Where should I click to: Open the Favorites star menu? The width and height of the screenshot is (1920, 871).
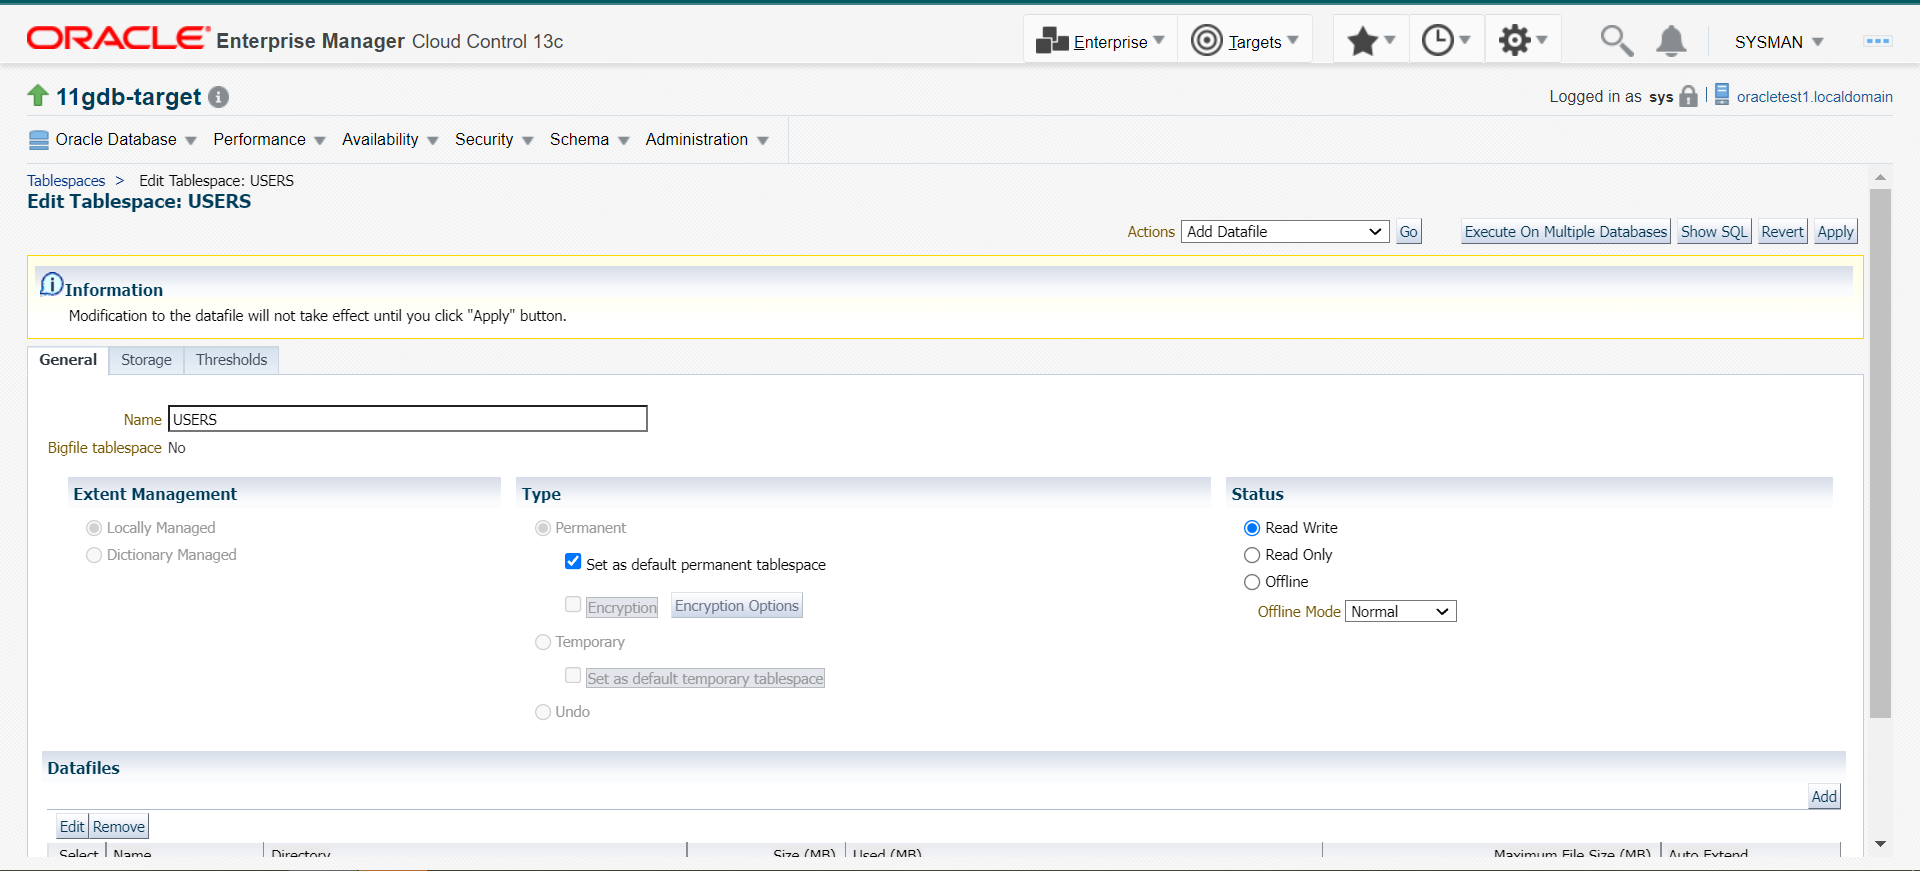[1362, 41]
